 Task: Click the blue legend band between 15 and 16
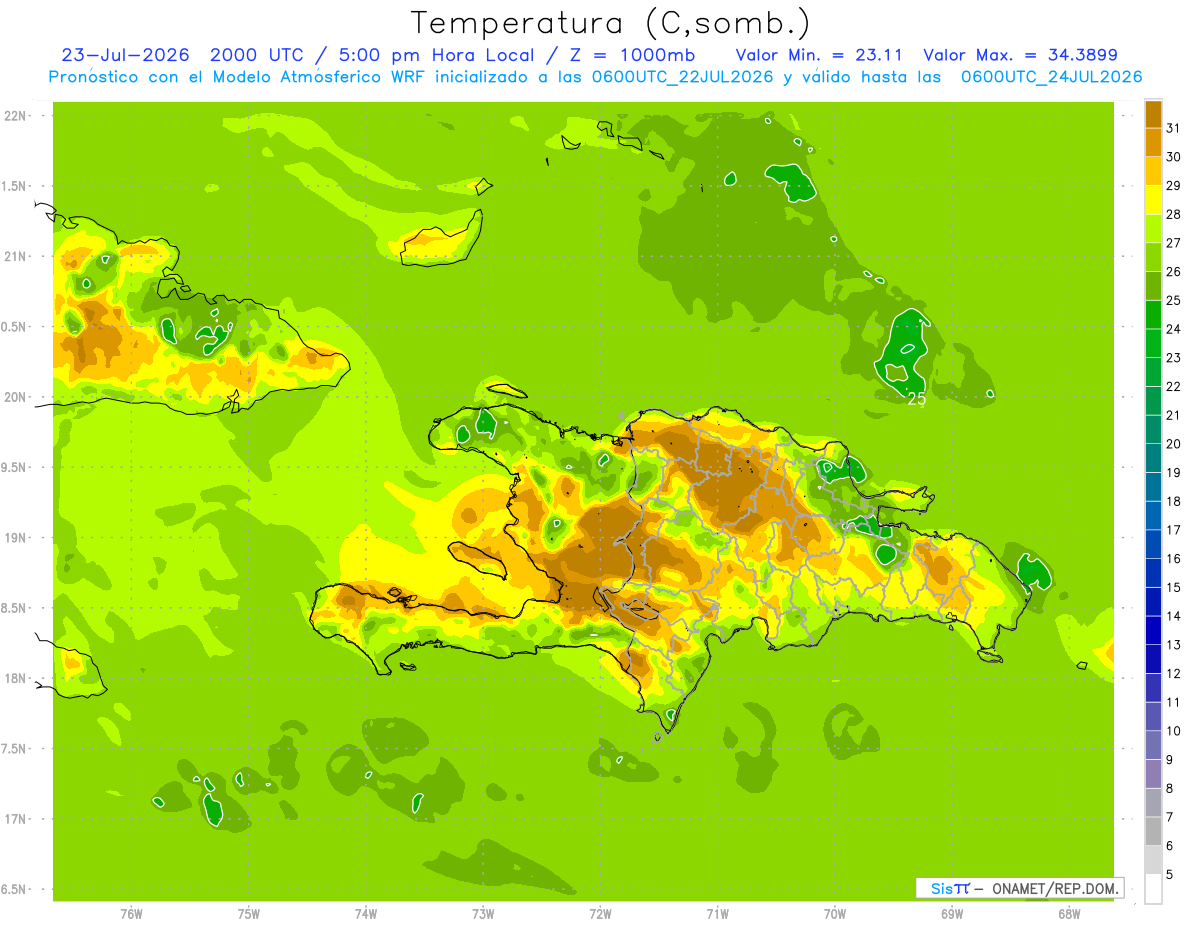(1153, 573)
